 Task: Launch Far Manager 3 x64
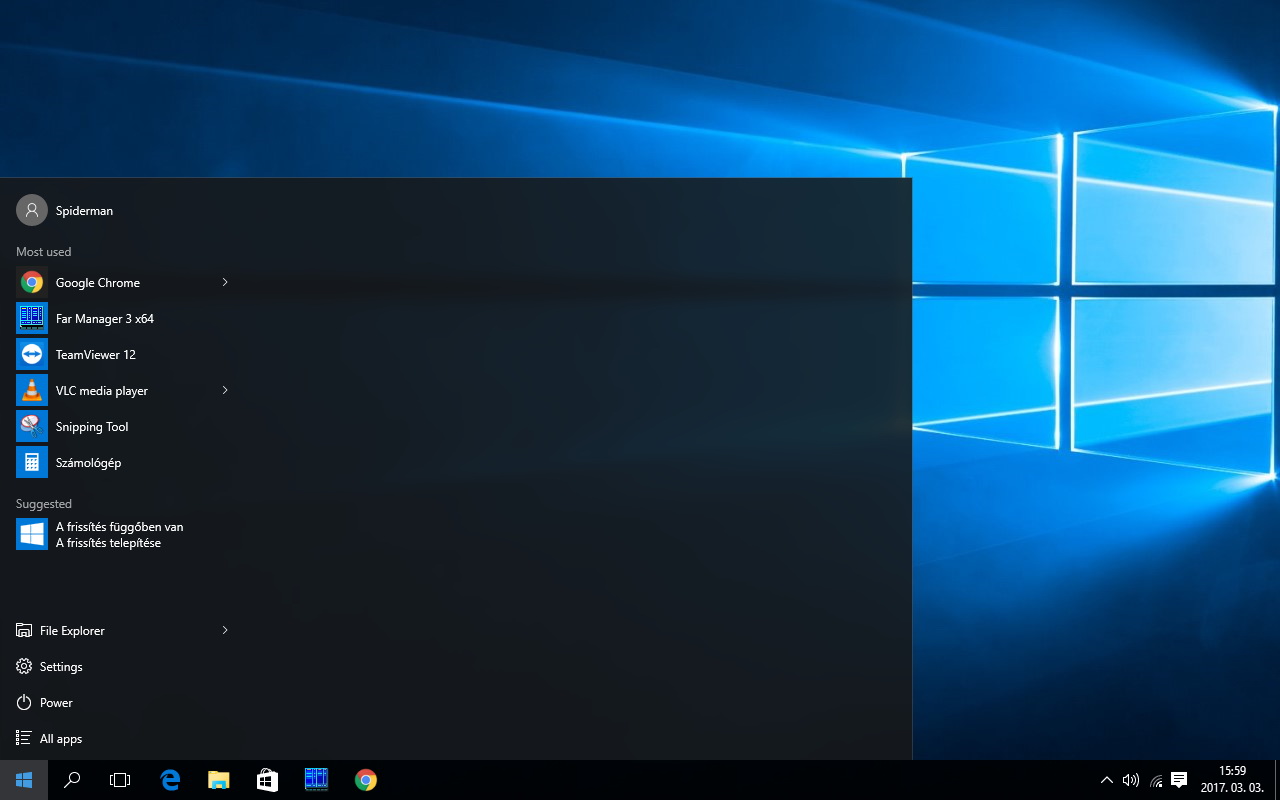104,319
